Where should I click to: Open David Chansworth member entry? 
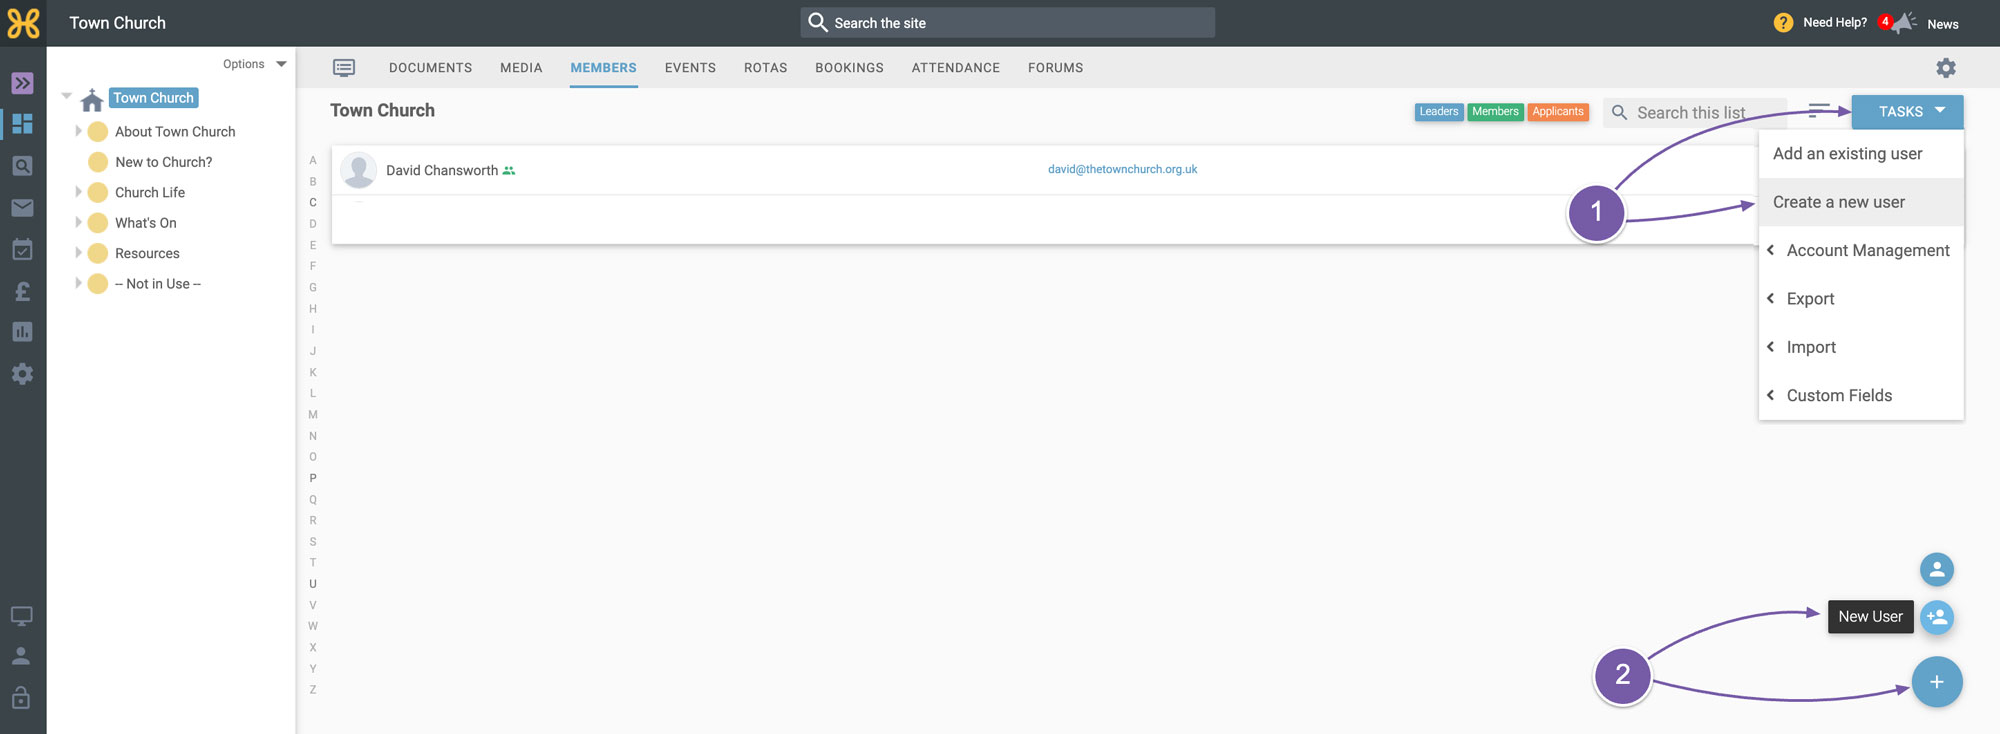point(442,170)
